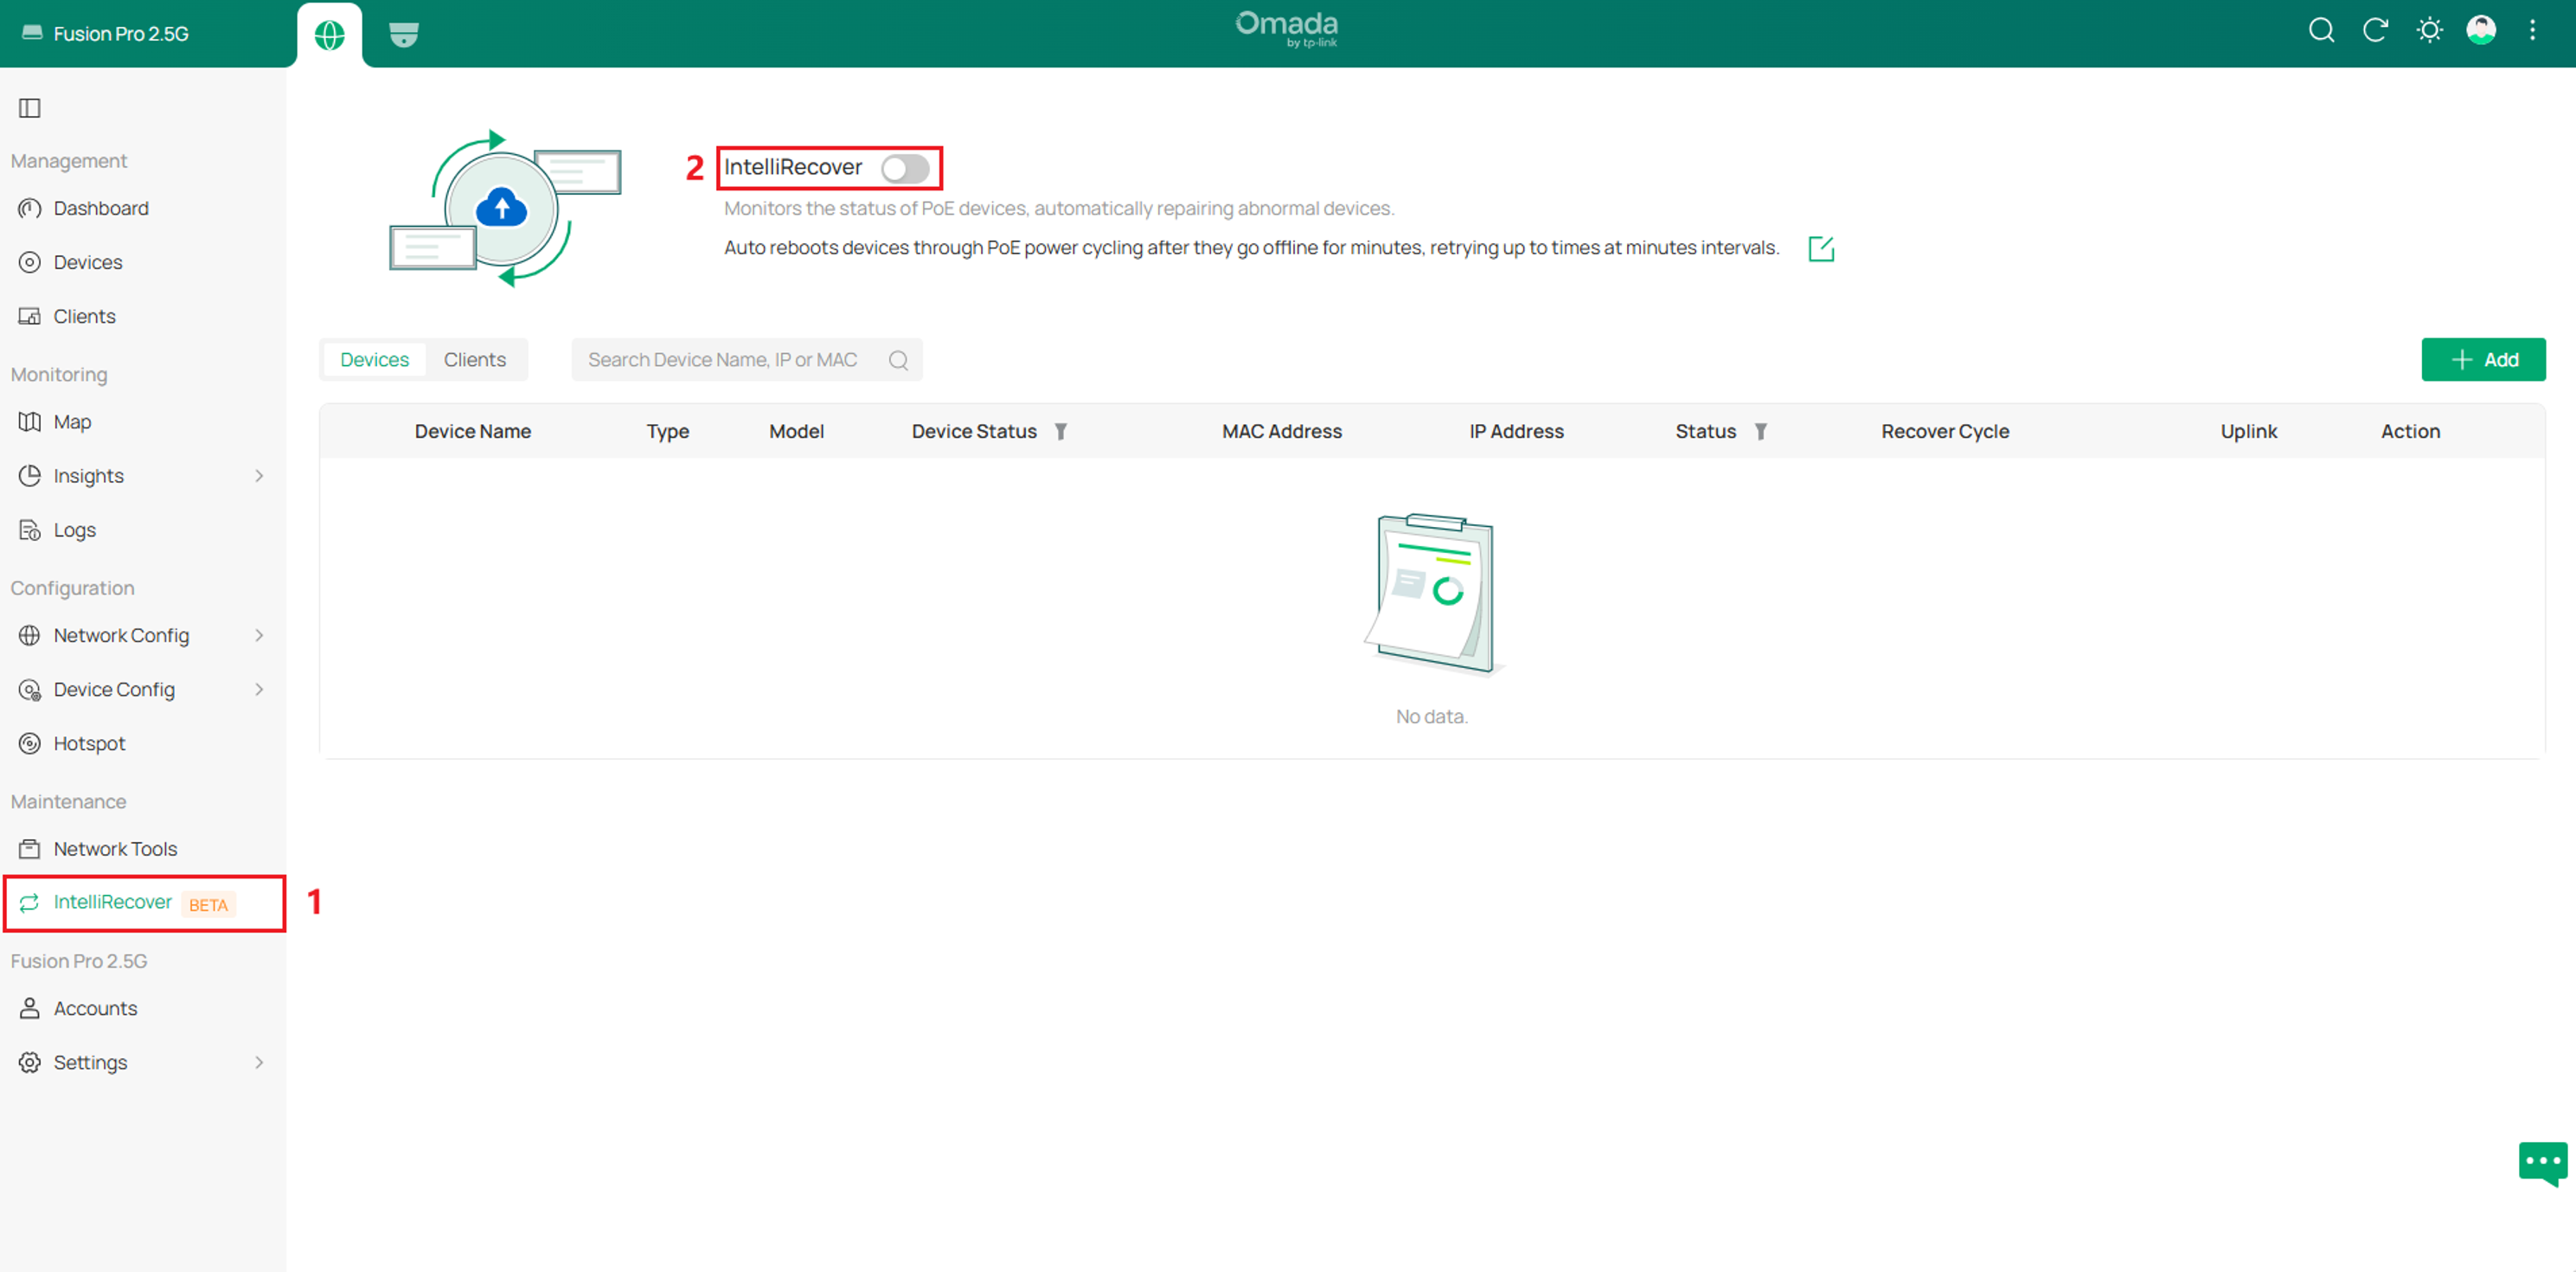Filter by Device Status funnel icon
The image size is (2576, 1272).
(x=1061, y=431)
